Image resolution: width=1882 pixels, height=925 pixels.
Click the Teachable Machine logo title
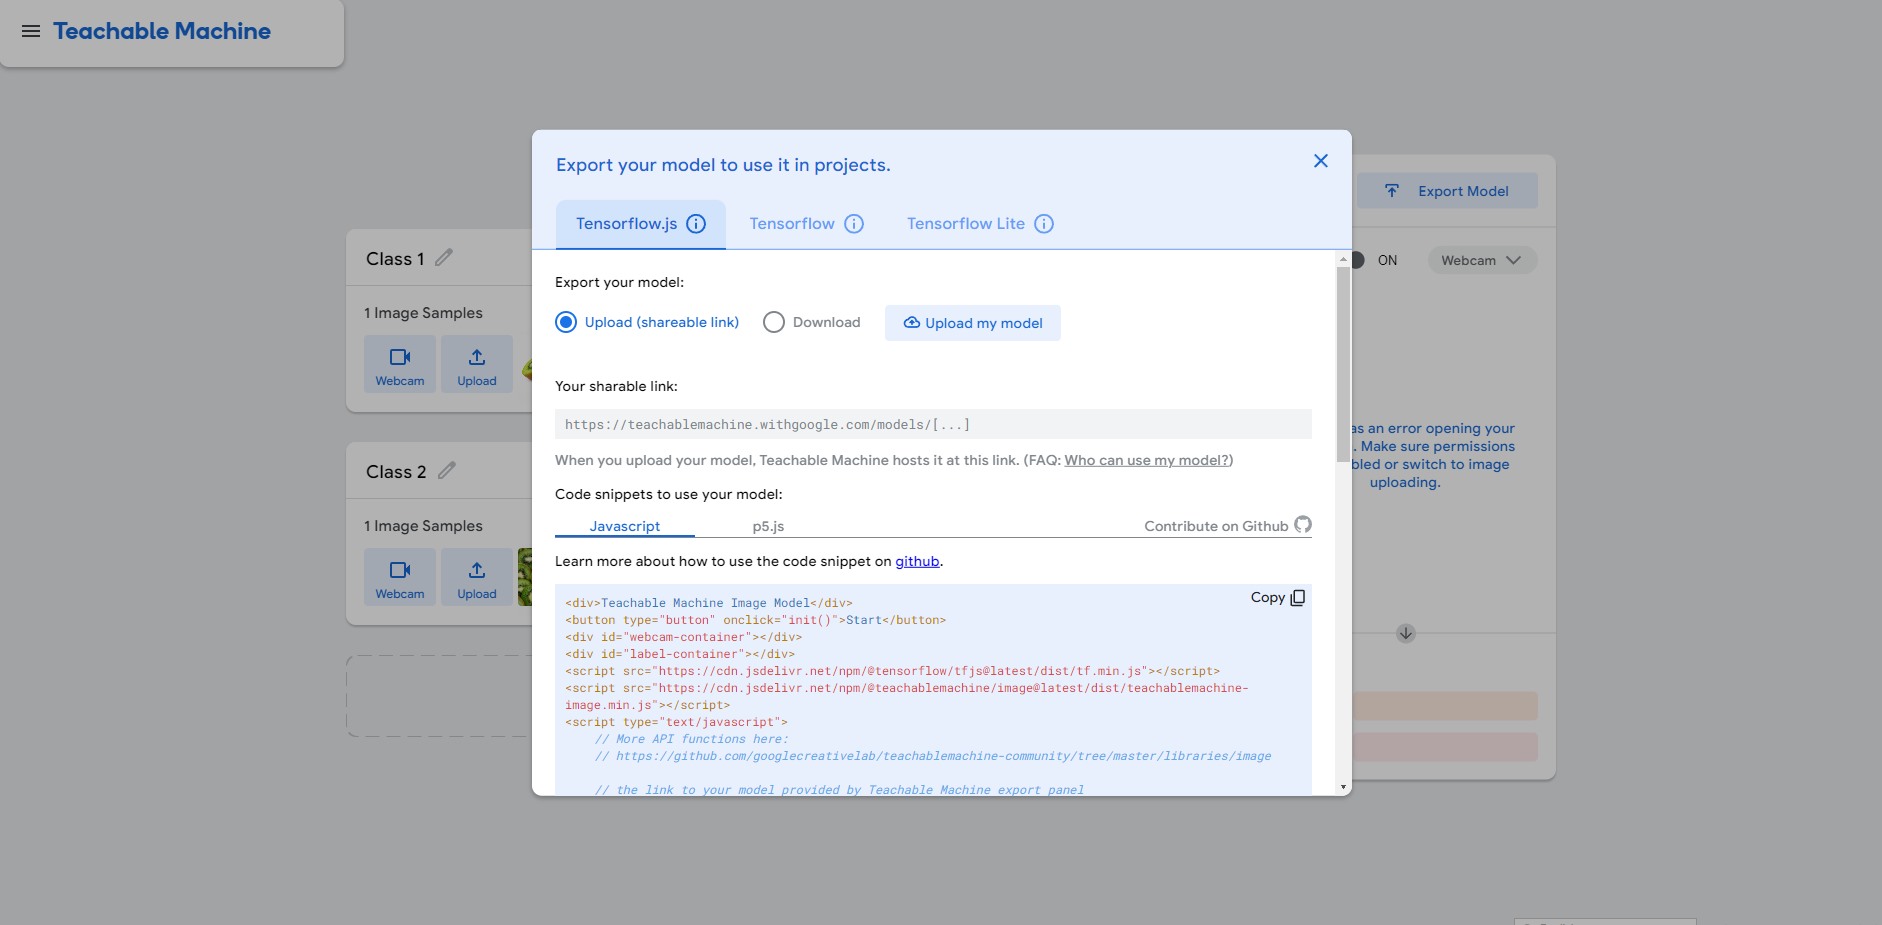pos(162,31)
